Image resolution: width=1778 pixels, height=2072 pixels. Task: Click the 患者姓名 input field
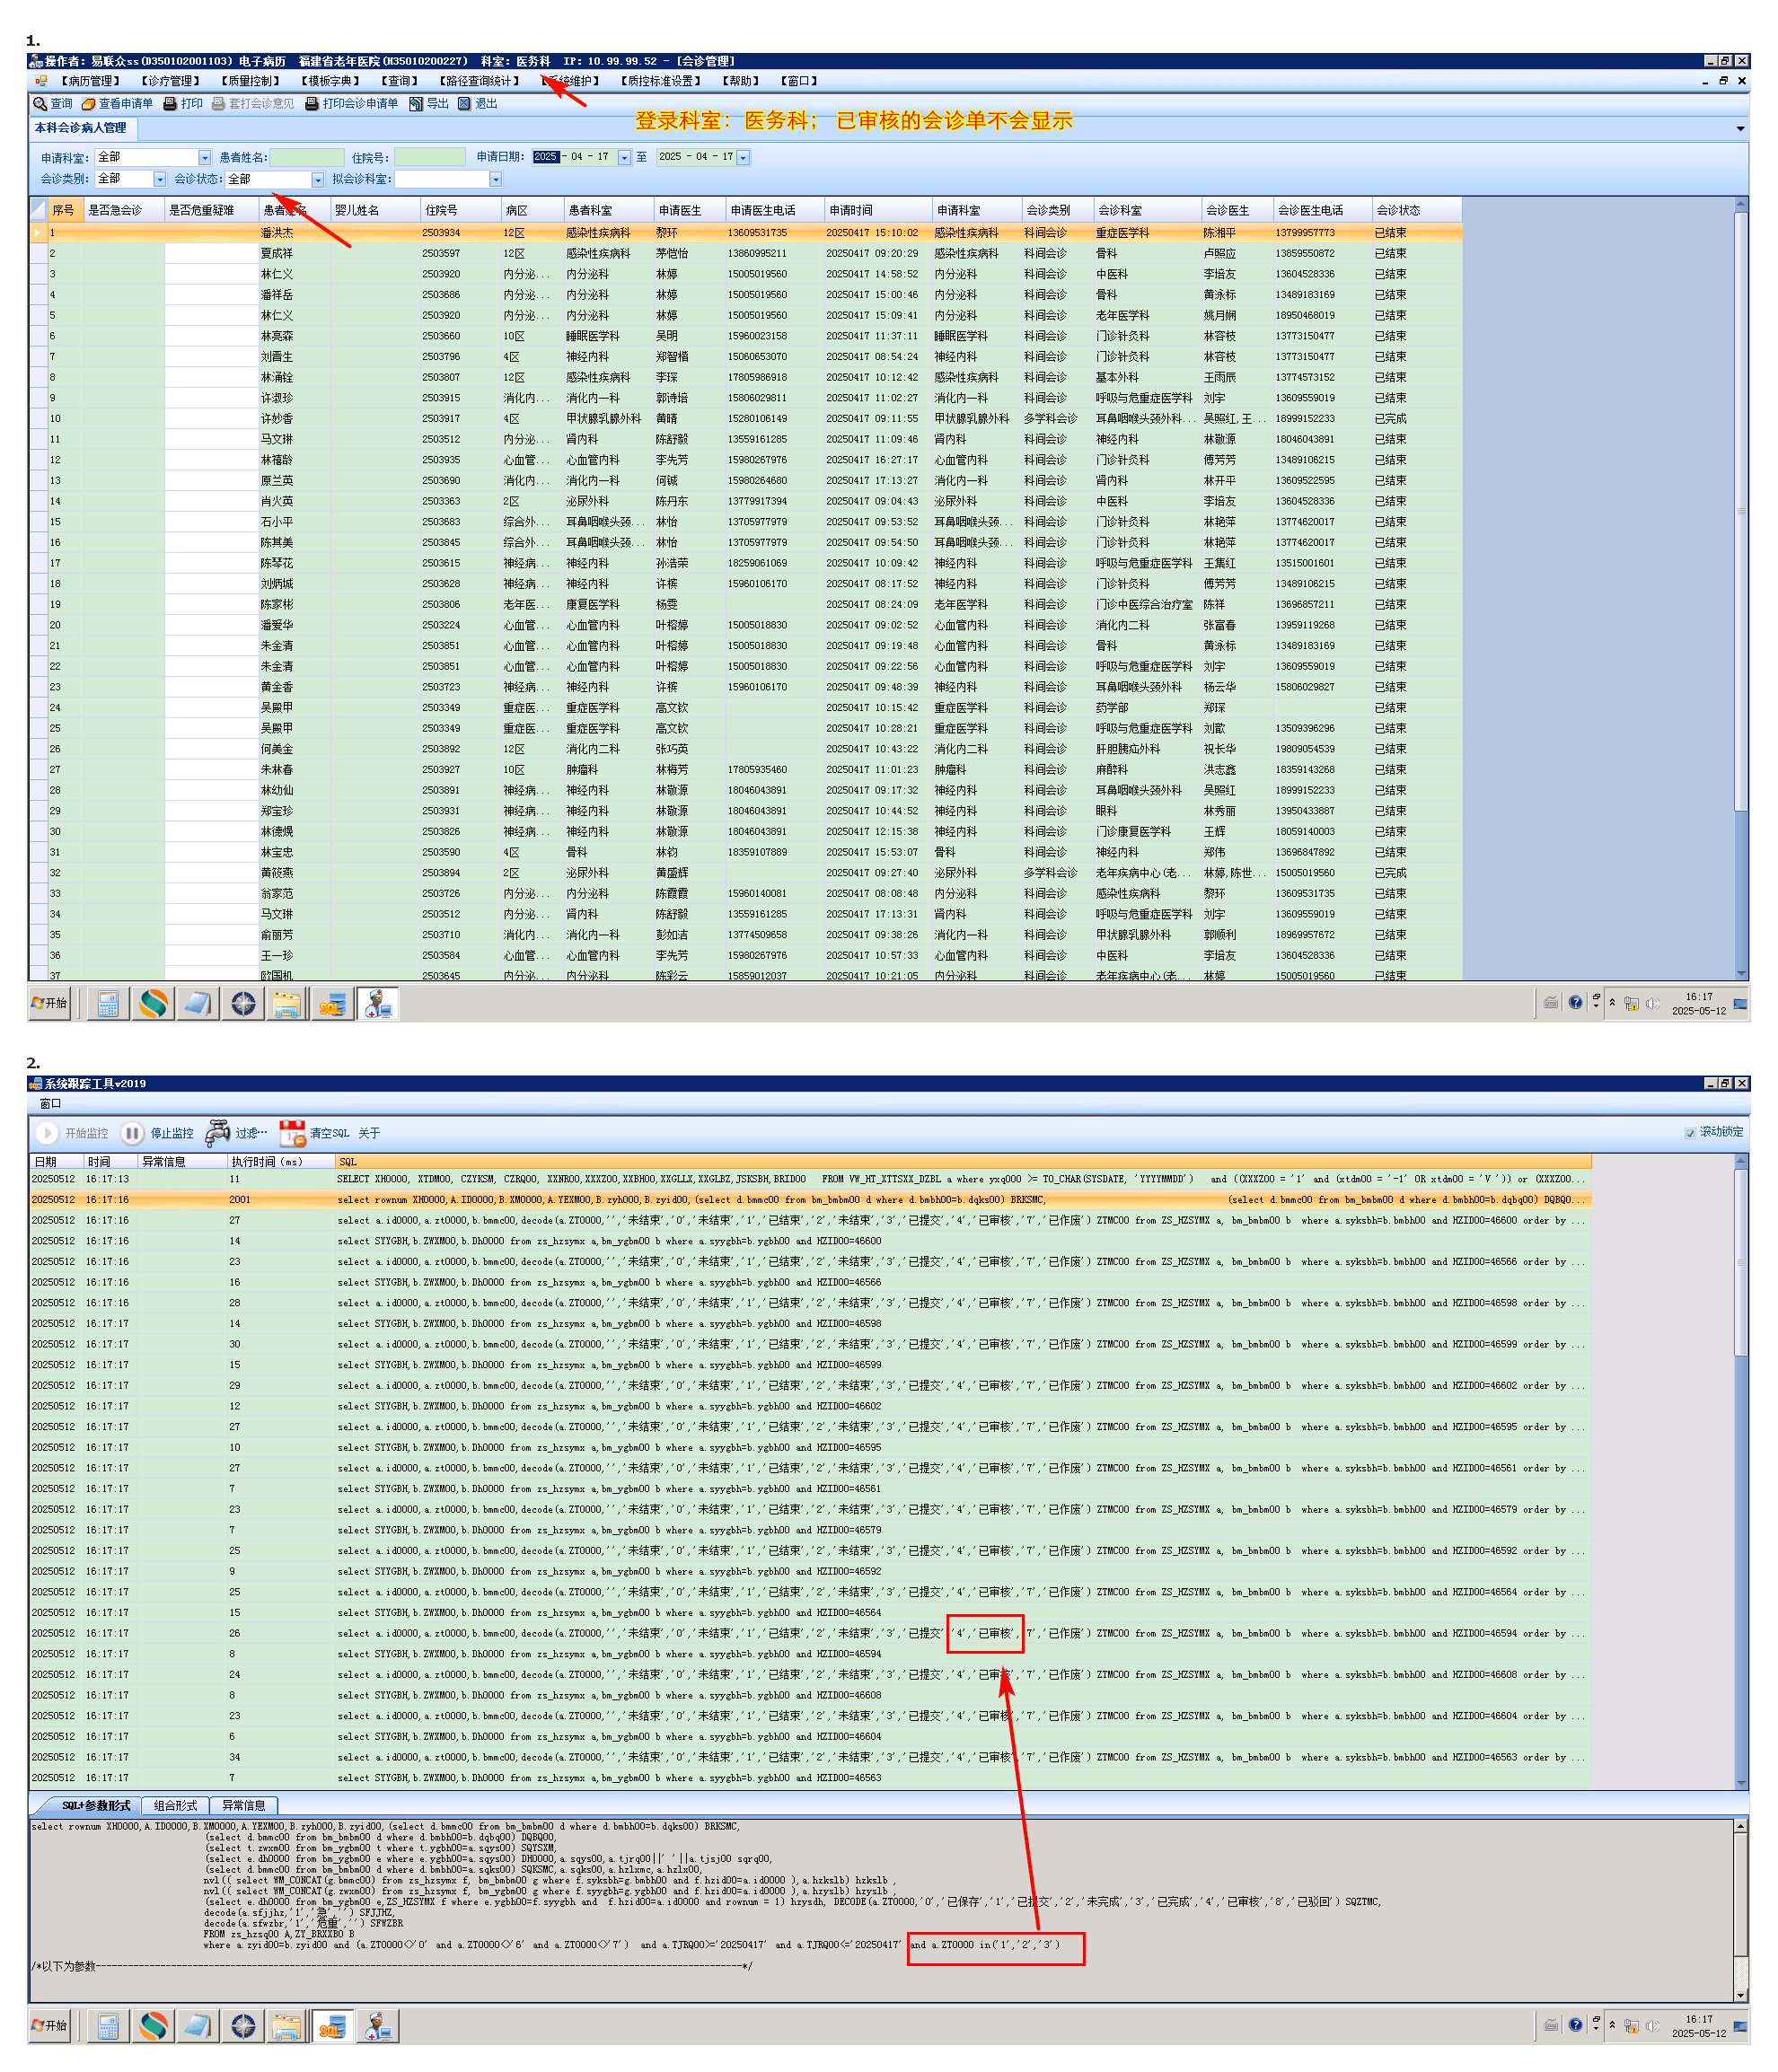306,158
